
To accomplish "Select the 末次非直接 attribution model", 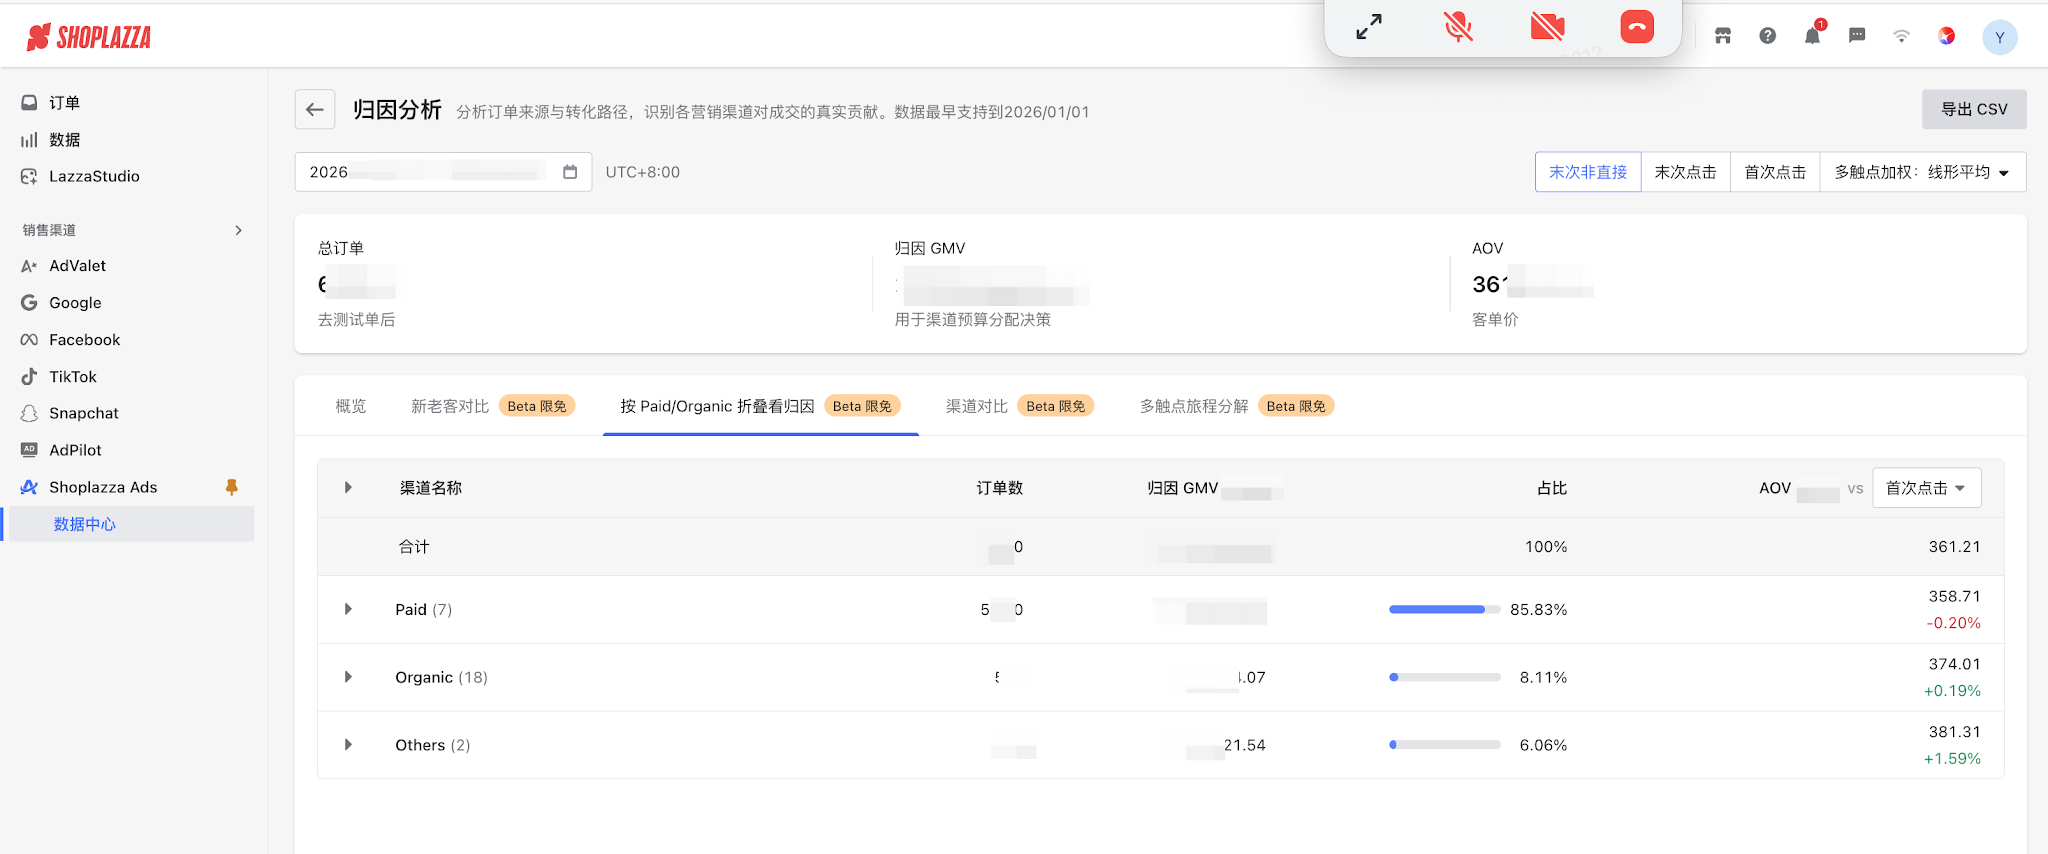I will pyautogui.click(x=1588, y=172).
